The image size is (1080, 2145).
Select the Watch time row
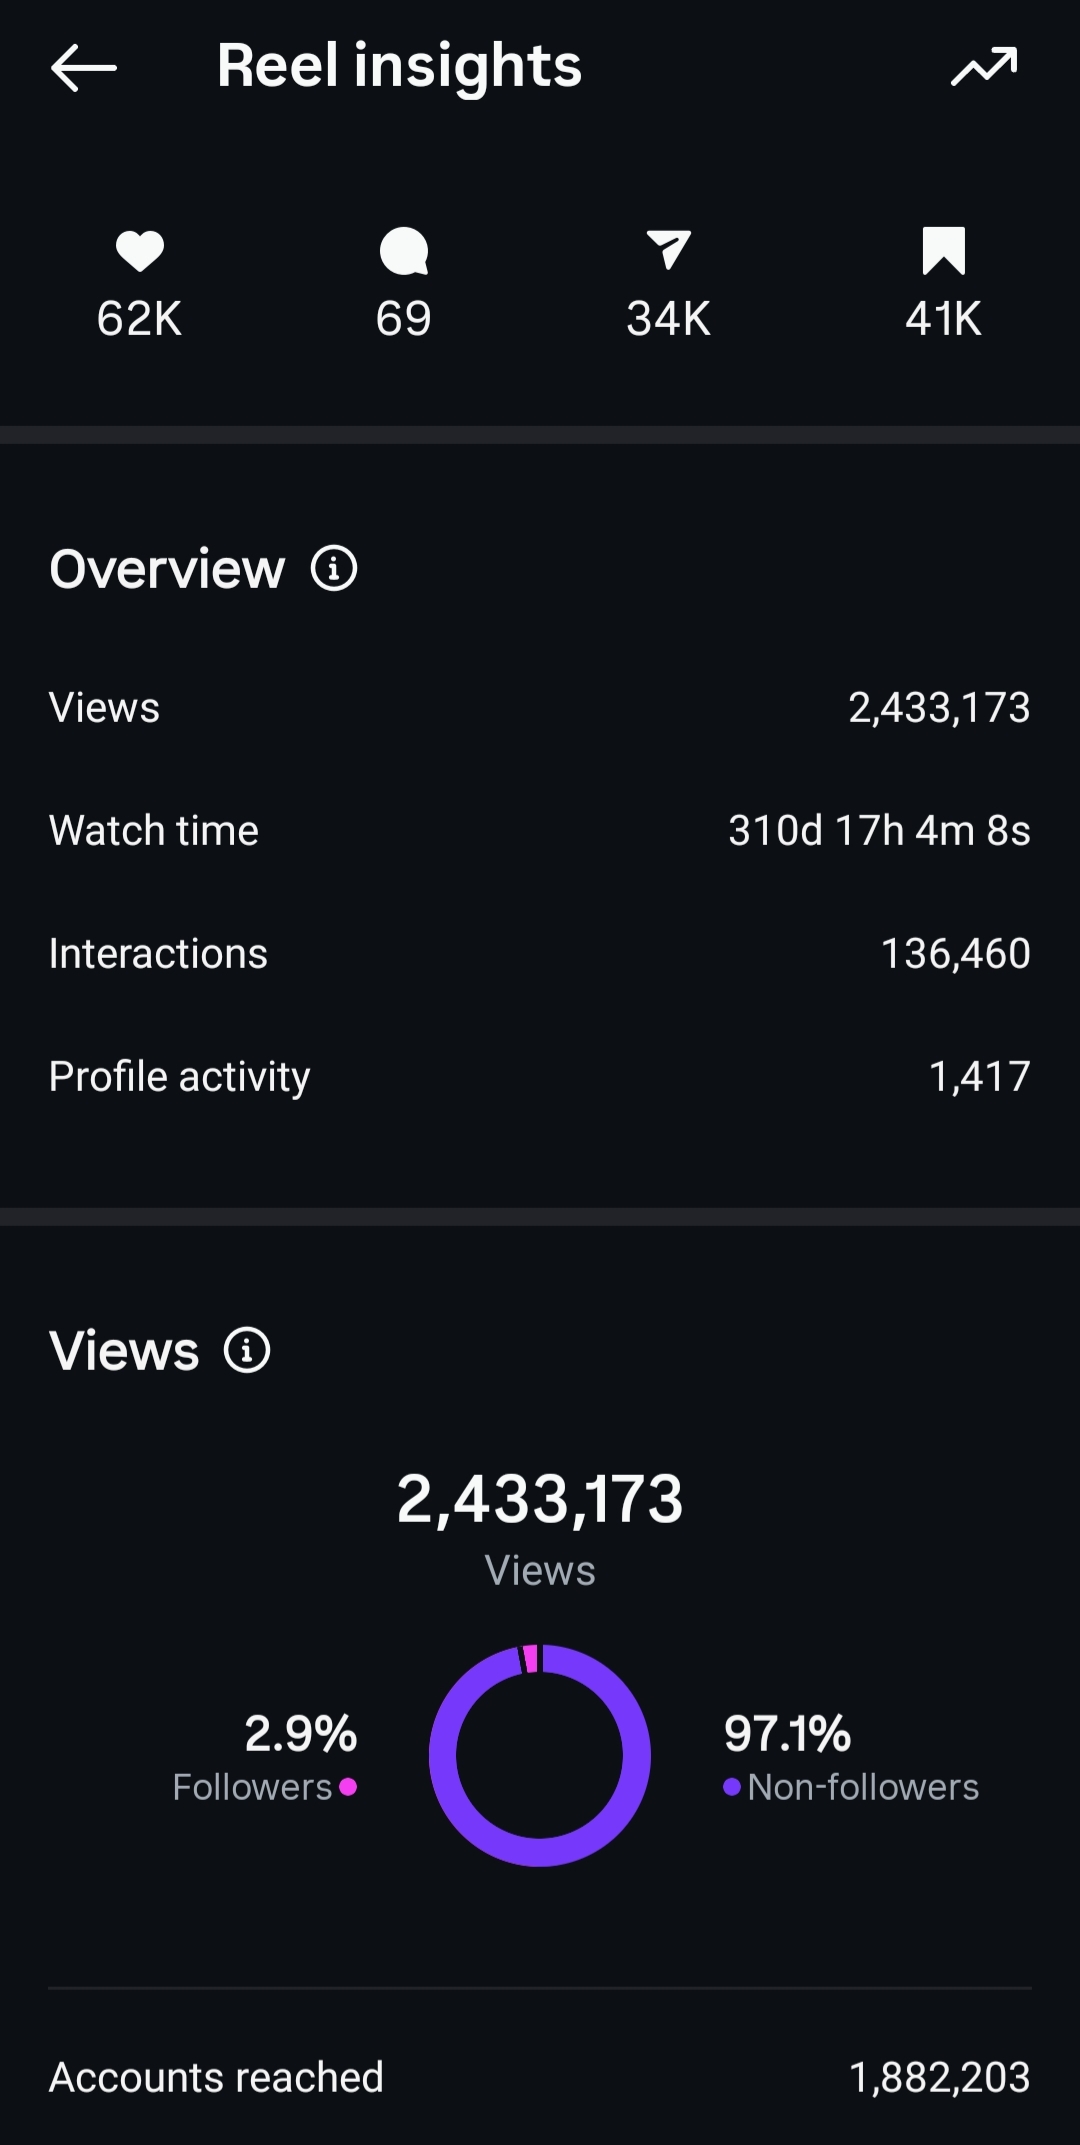point(540,831)
